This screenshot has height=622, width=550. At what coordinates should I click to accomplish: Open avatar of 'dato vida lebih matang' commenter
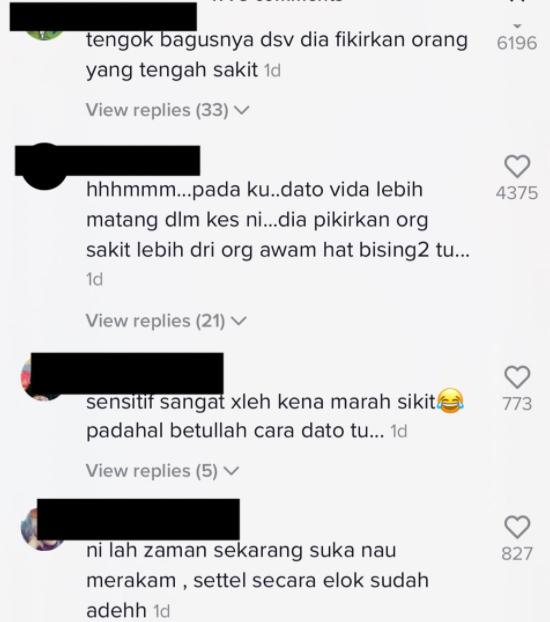click(44, 167)
